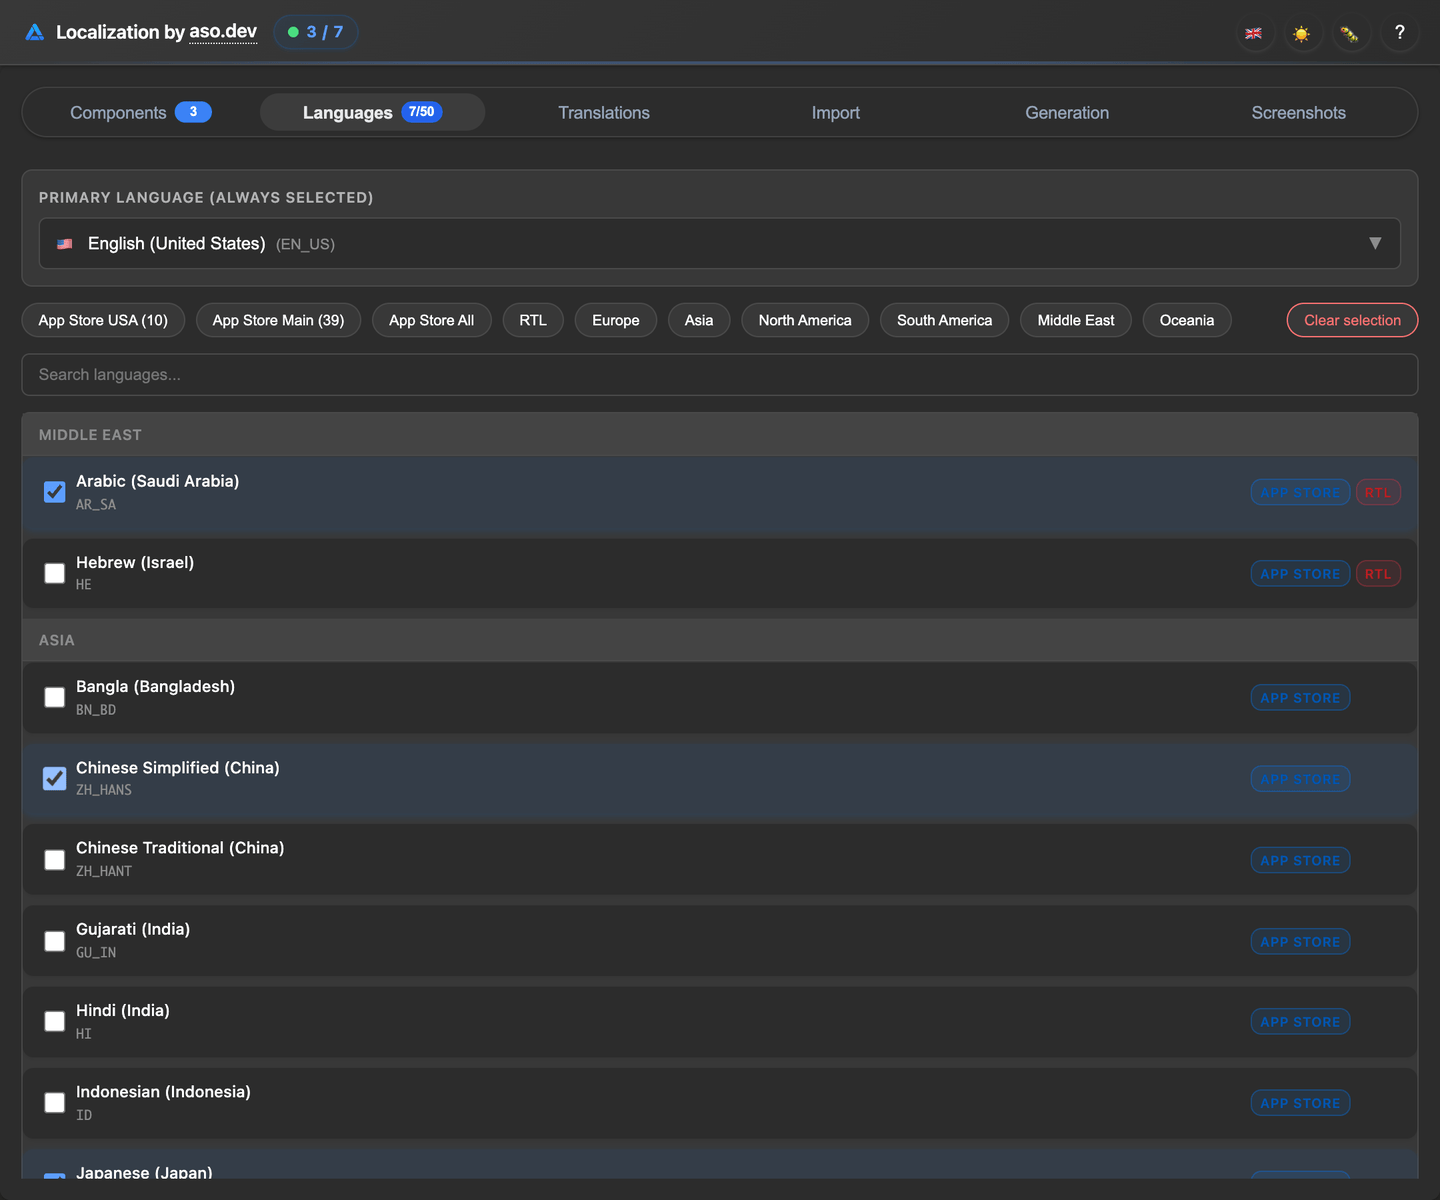Focus the Search languages field

coord(720,375)
